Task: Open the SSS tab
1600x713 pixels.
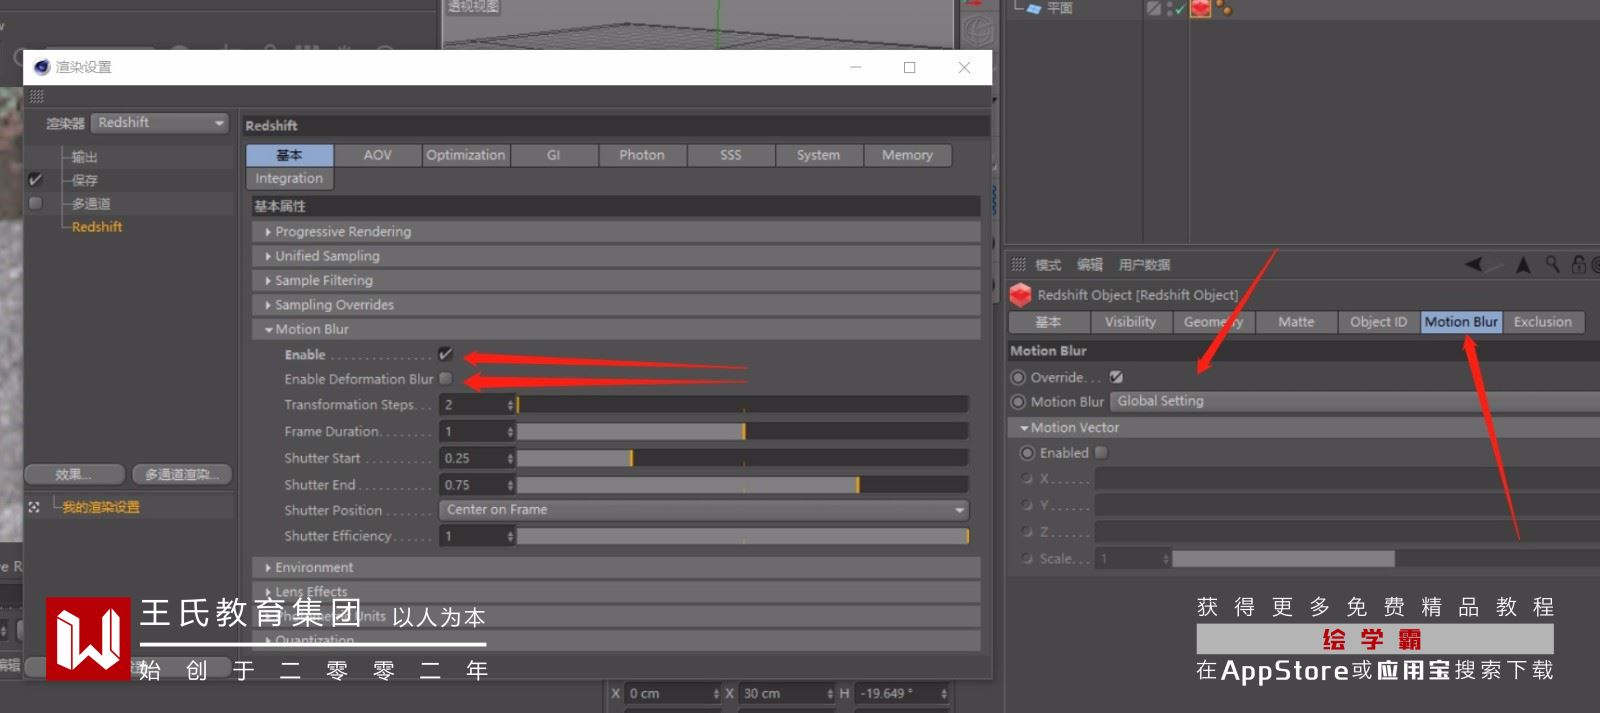Action: (x=730, y=155)
